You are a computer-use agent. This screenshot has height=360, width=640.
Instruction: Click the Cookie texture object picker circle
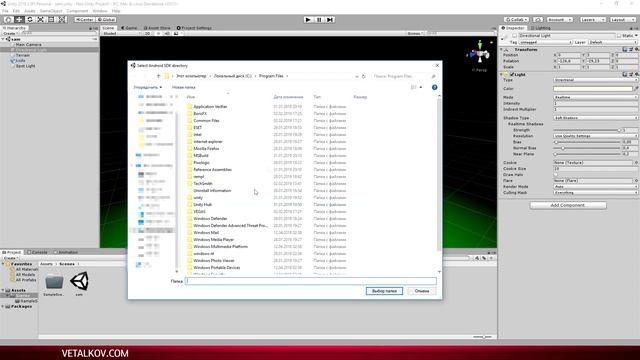coord(636,162)
